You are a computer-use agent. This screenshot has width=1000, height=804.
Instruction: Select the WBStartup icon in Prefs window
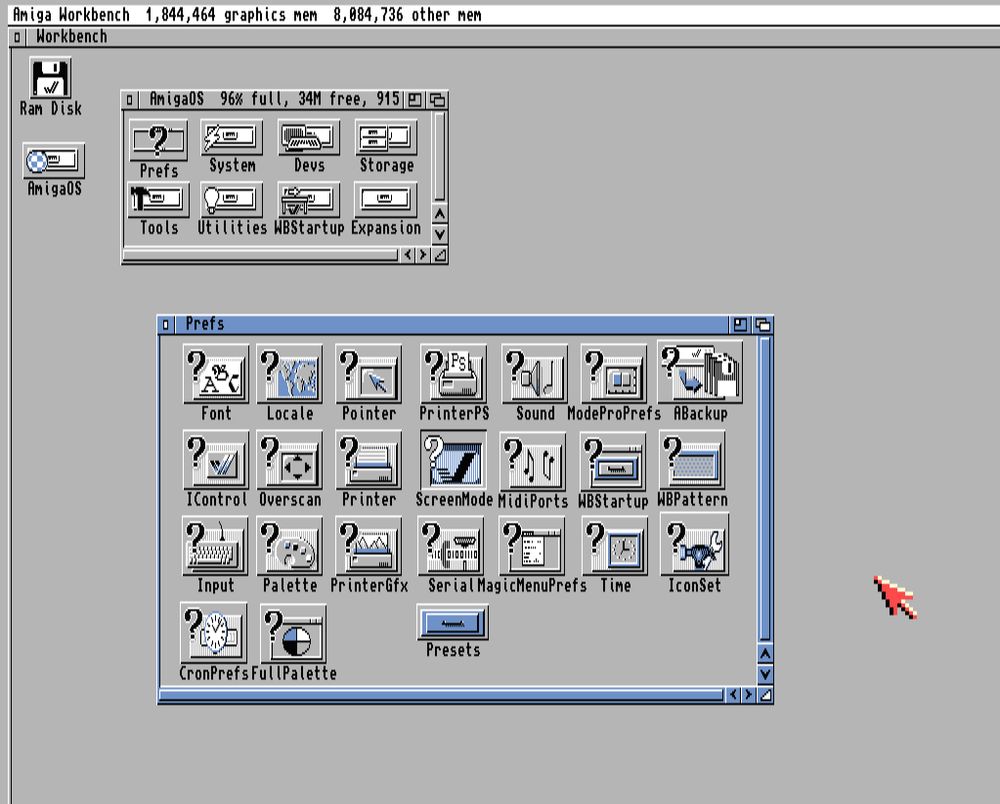coord(613,462)
